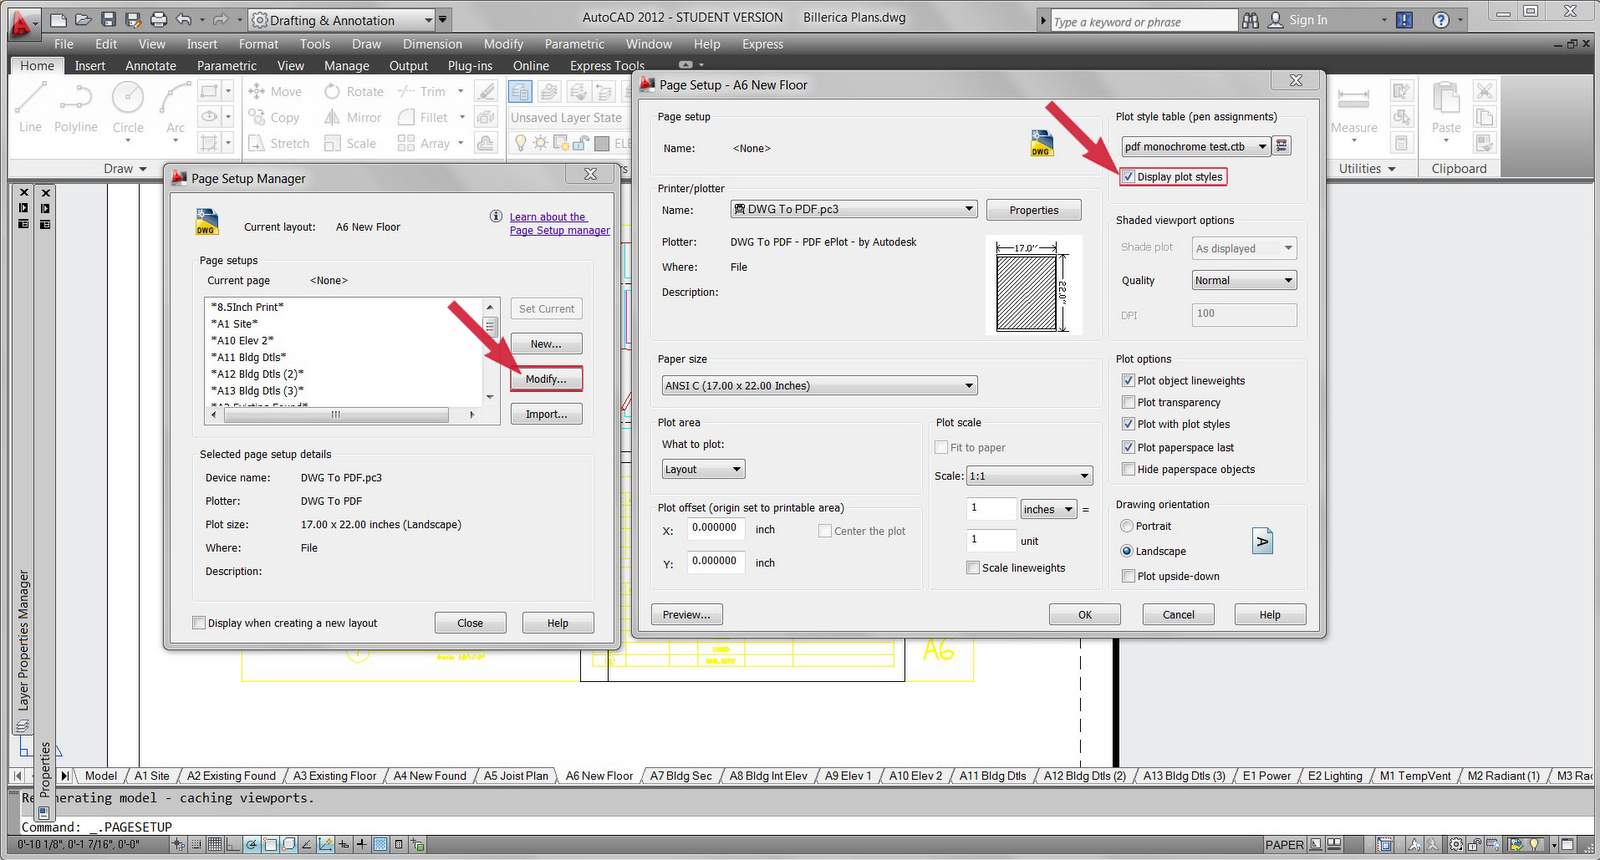The width and height of the screenshot is (1600, 860).
Task: Click the Plot printer icon in quick access toolbar
Action: tap(158, 20)
